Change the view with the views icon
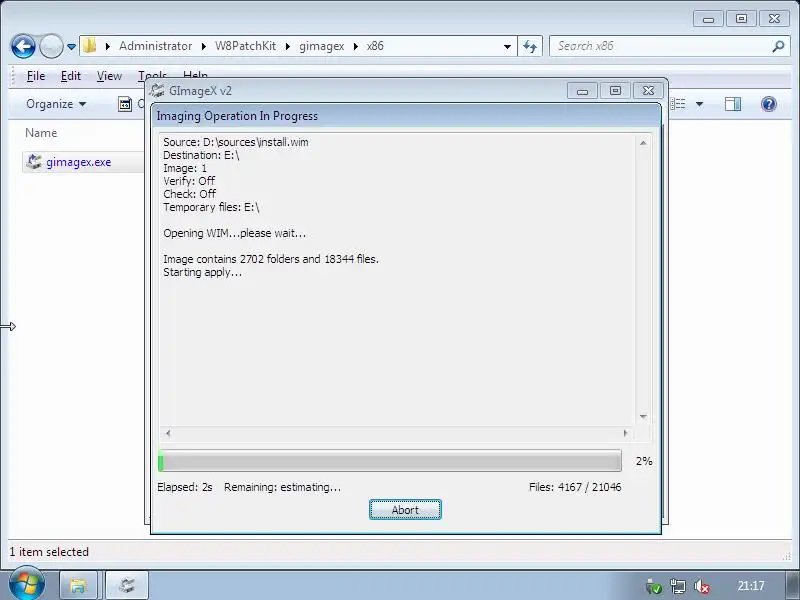This screenshot has width=800, height=600. (x=678, y=104)
